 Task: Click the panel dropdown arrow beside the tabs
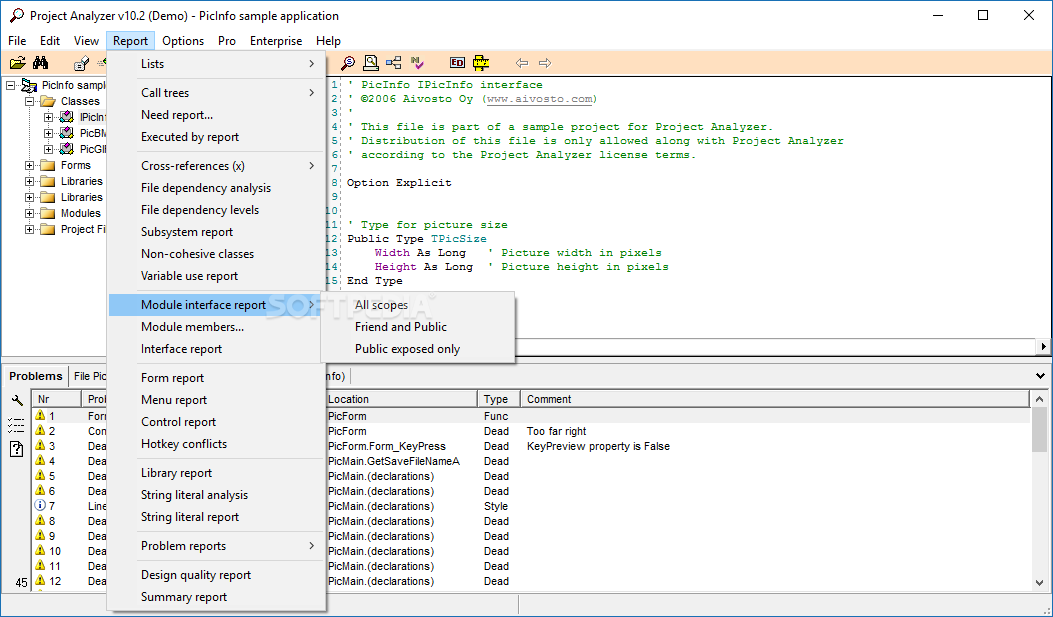coord(1040,376)
